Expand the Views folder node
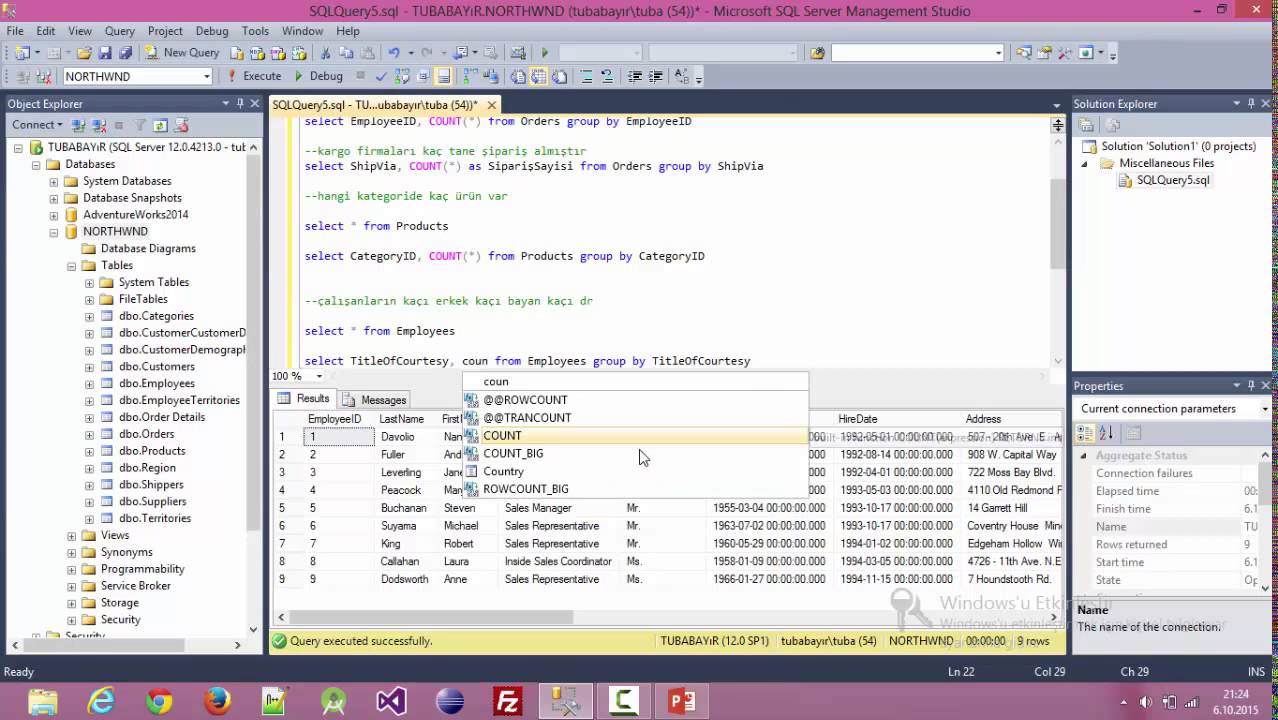Viewport: 1278px width, 720px height. tap(72, 536)
